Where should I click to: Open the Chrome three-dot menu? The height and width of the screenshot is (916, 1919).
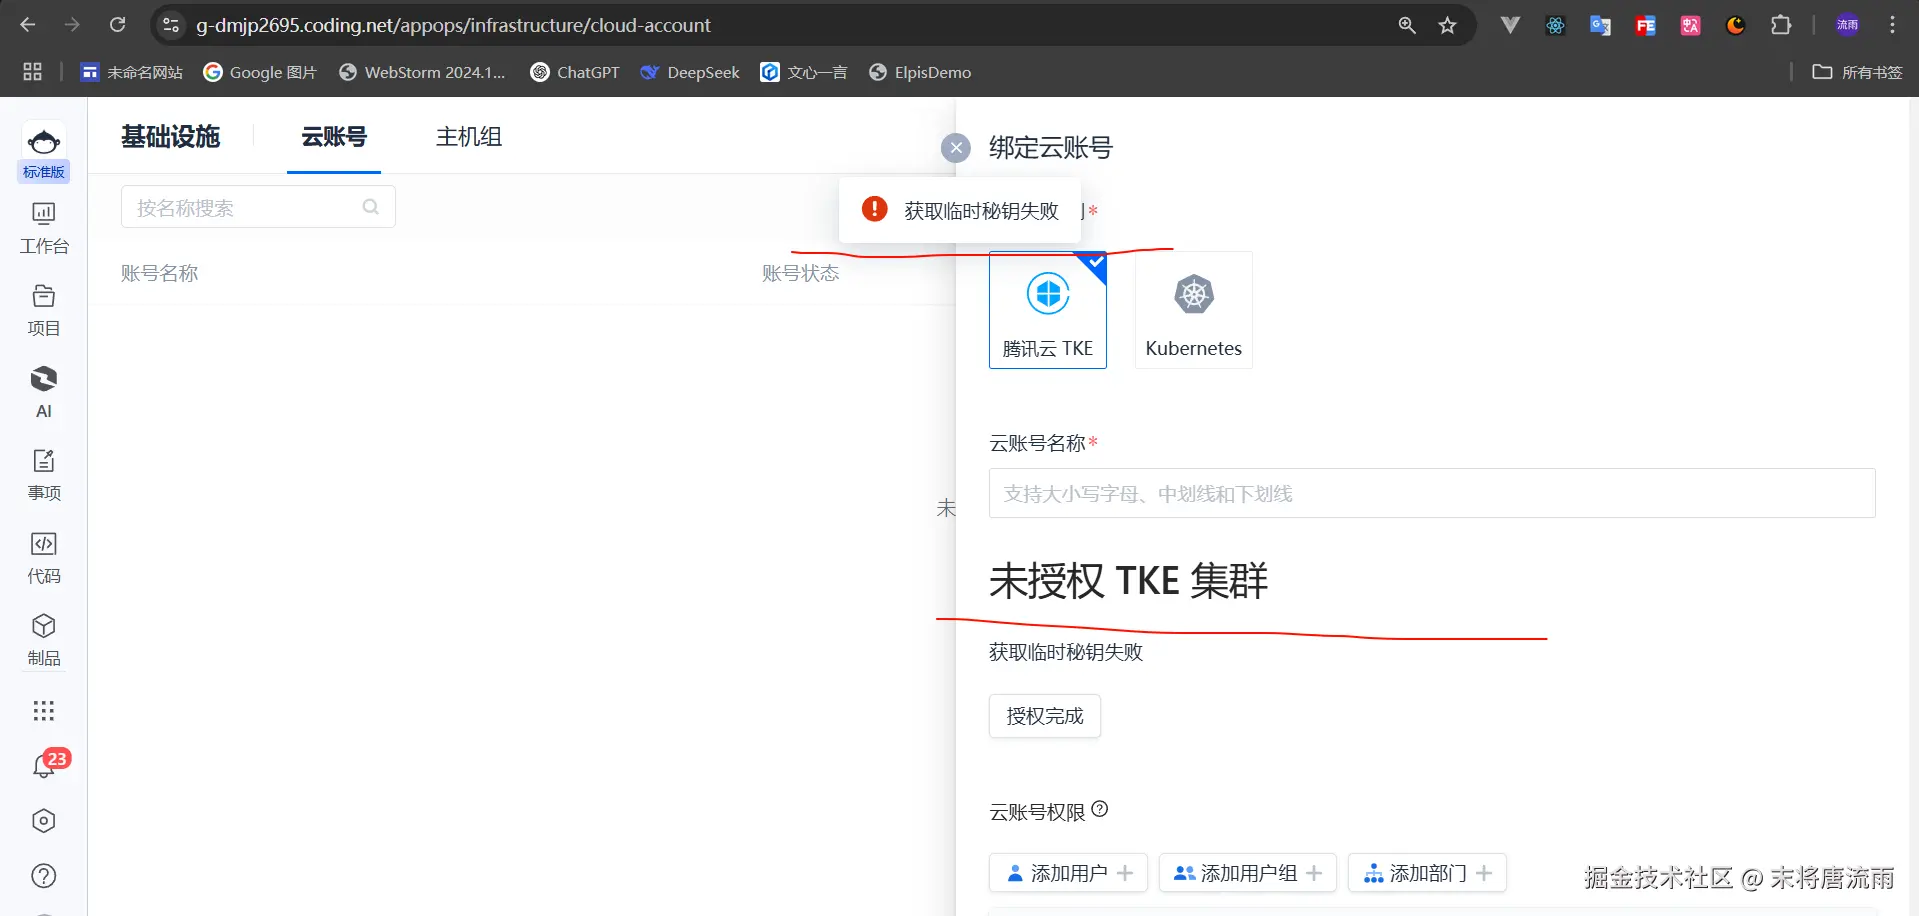pyautogui.click(x=1892, y=25)
